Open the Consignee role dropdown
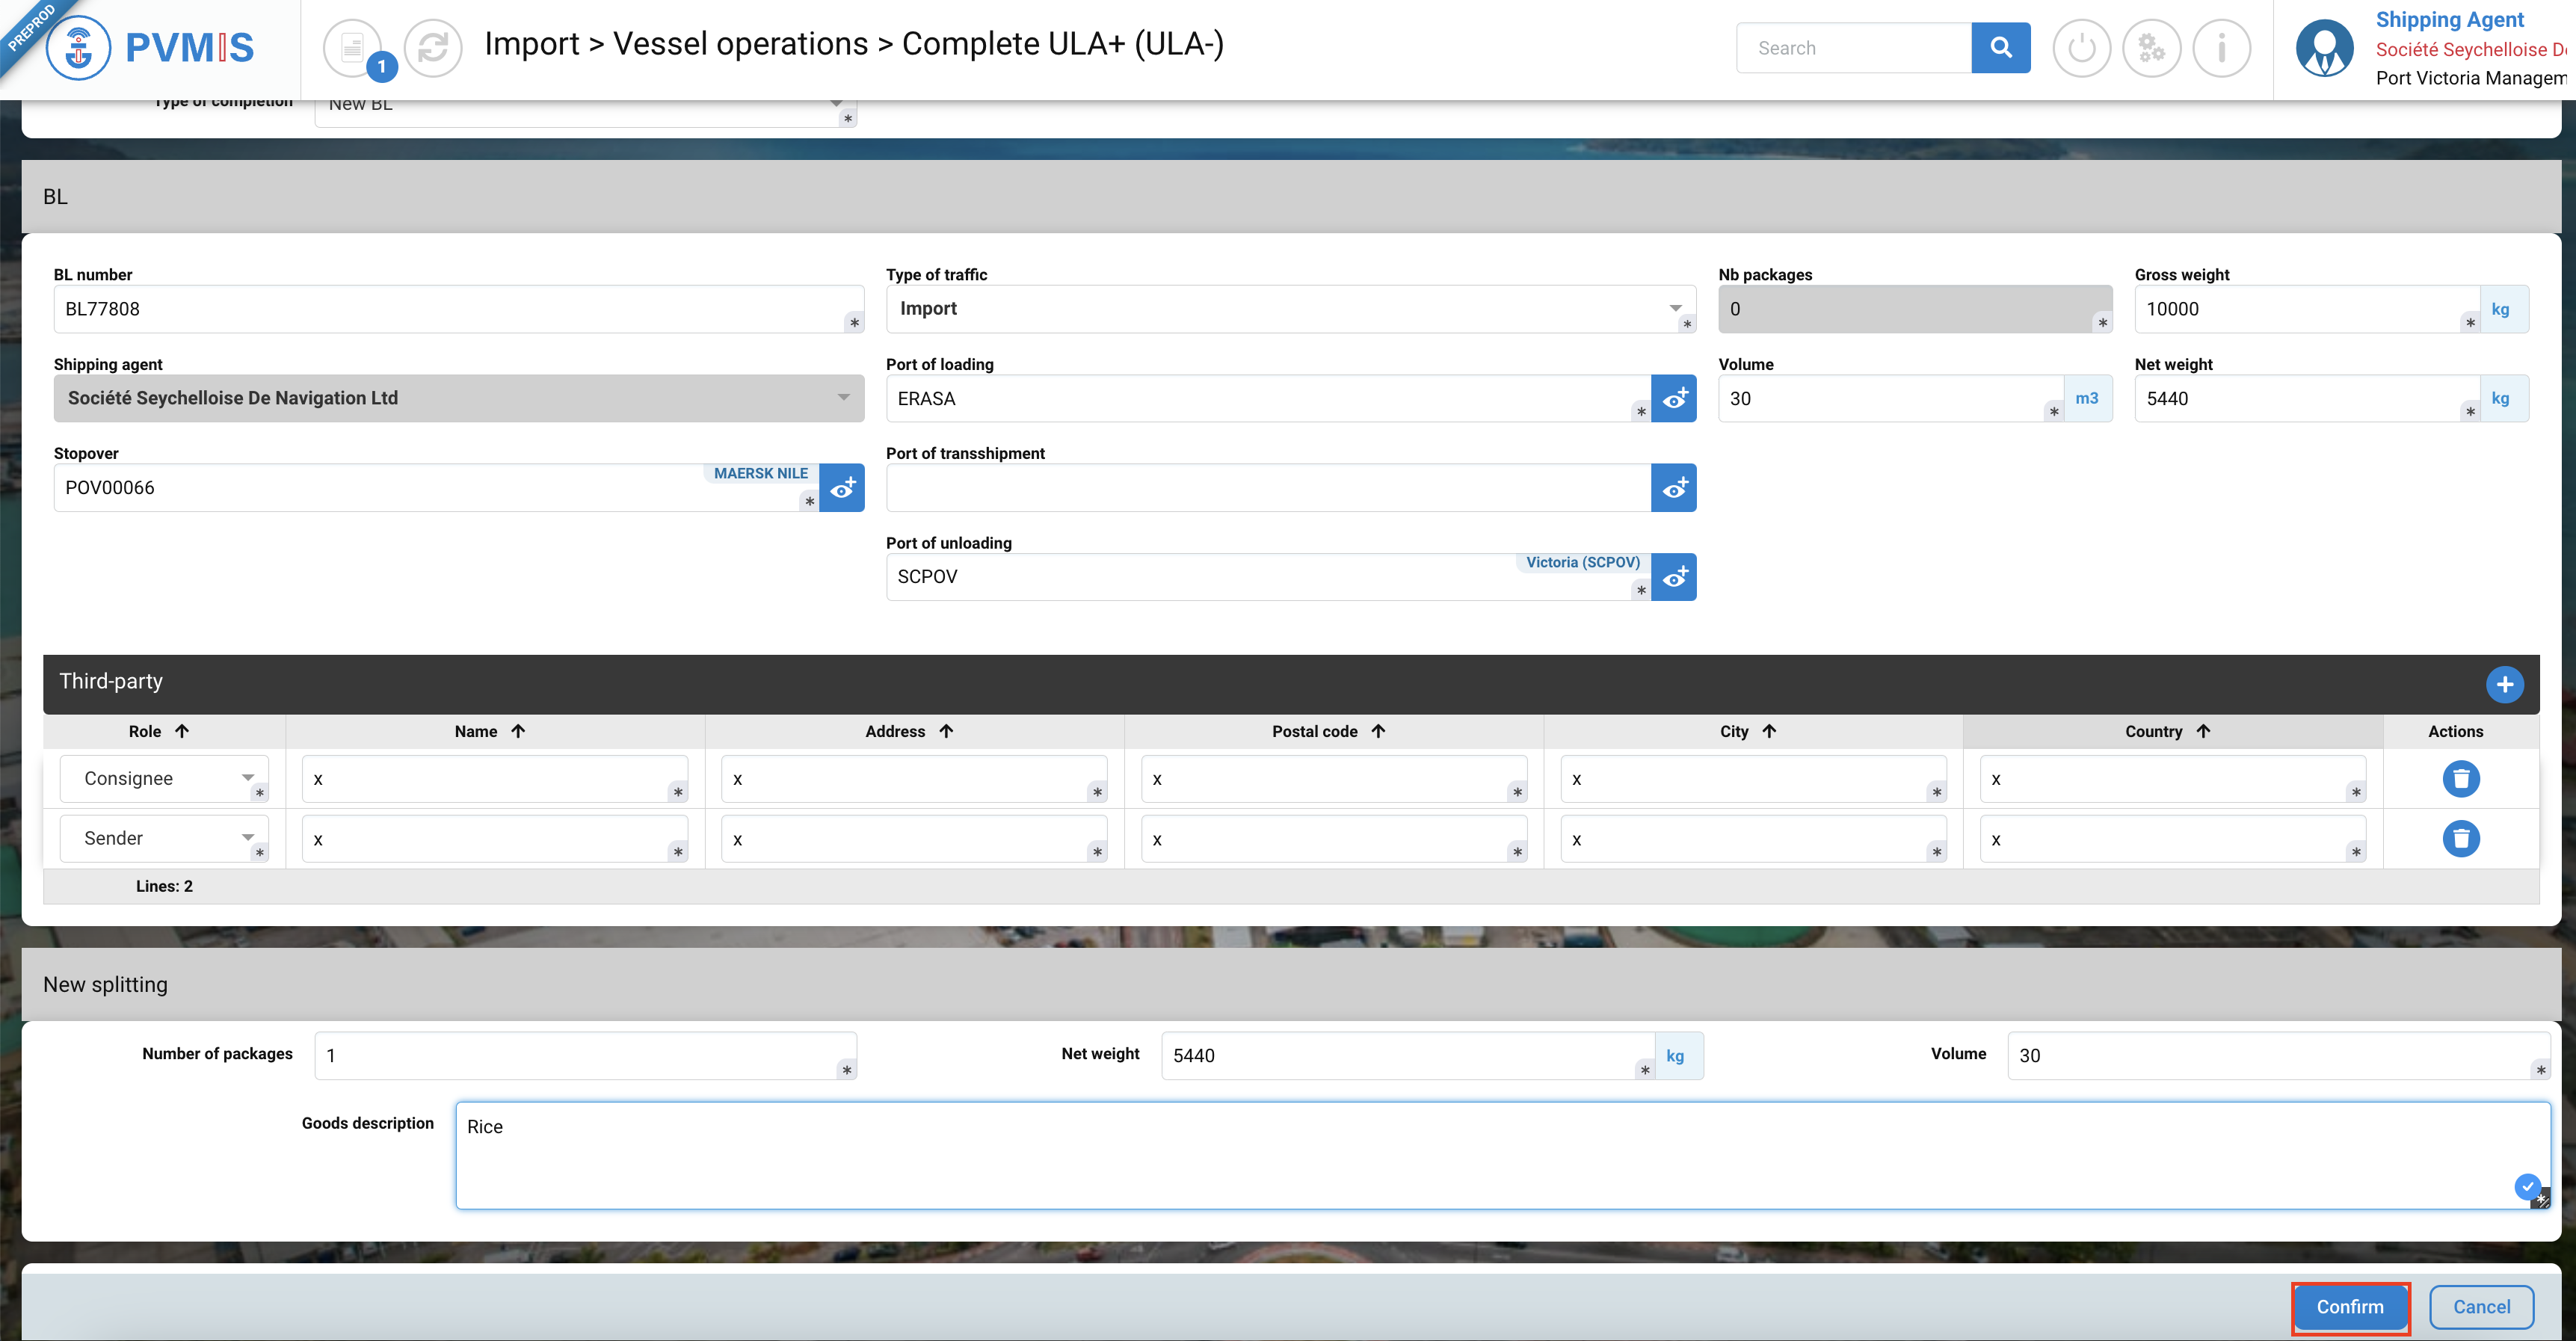2576x1341 pixels. [247, 778]
